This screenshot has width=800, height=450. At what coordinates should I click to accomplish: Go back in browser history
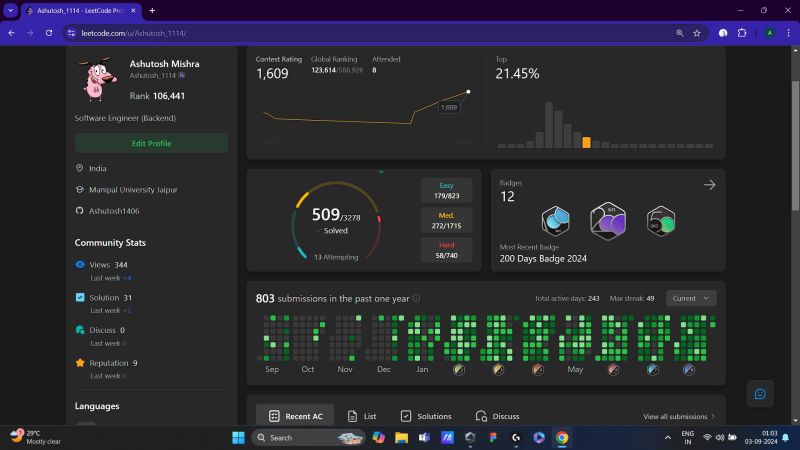click(x=12, y=33)
